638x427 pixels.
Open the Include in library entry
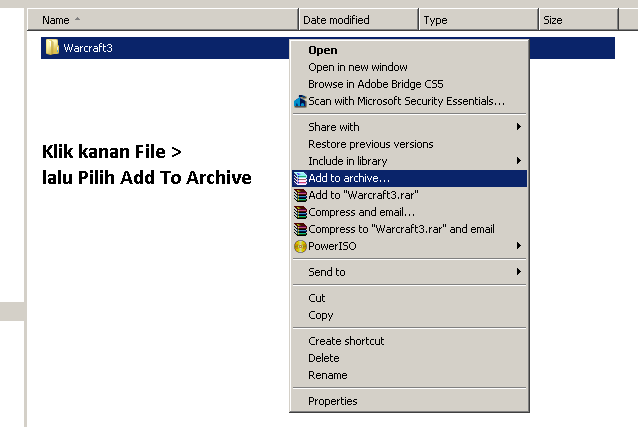pos(409,161)
